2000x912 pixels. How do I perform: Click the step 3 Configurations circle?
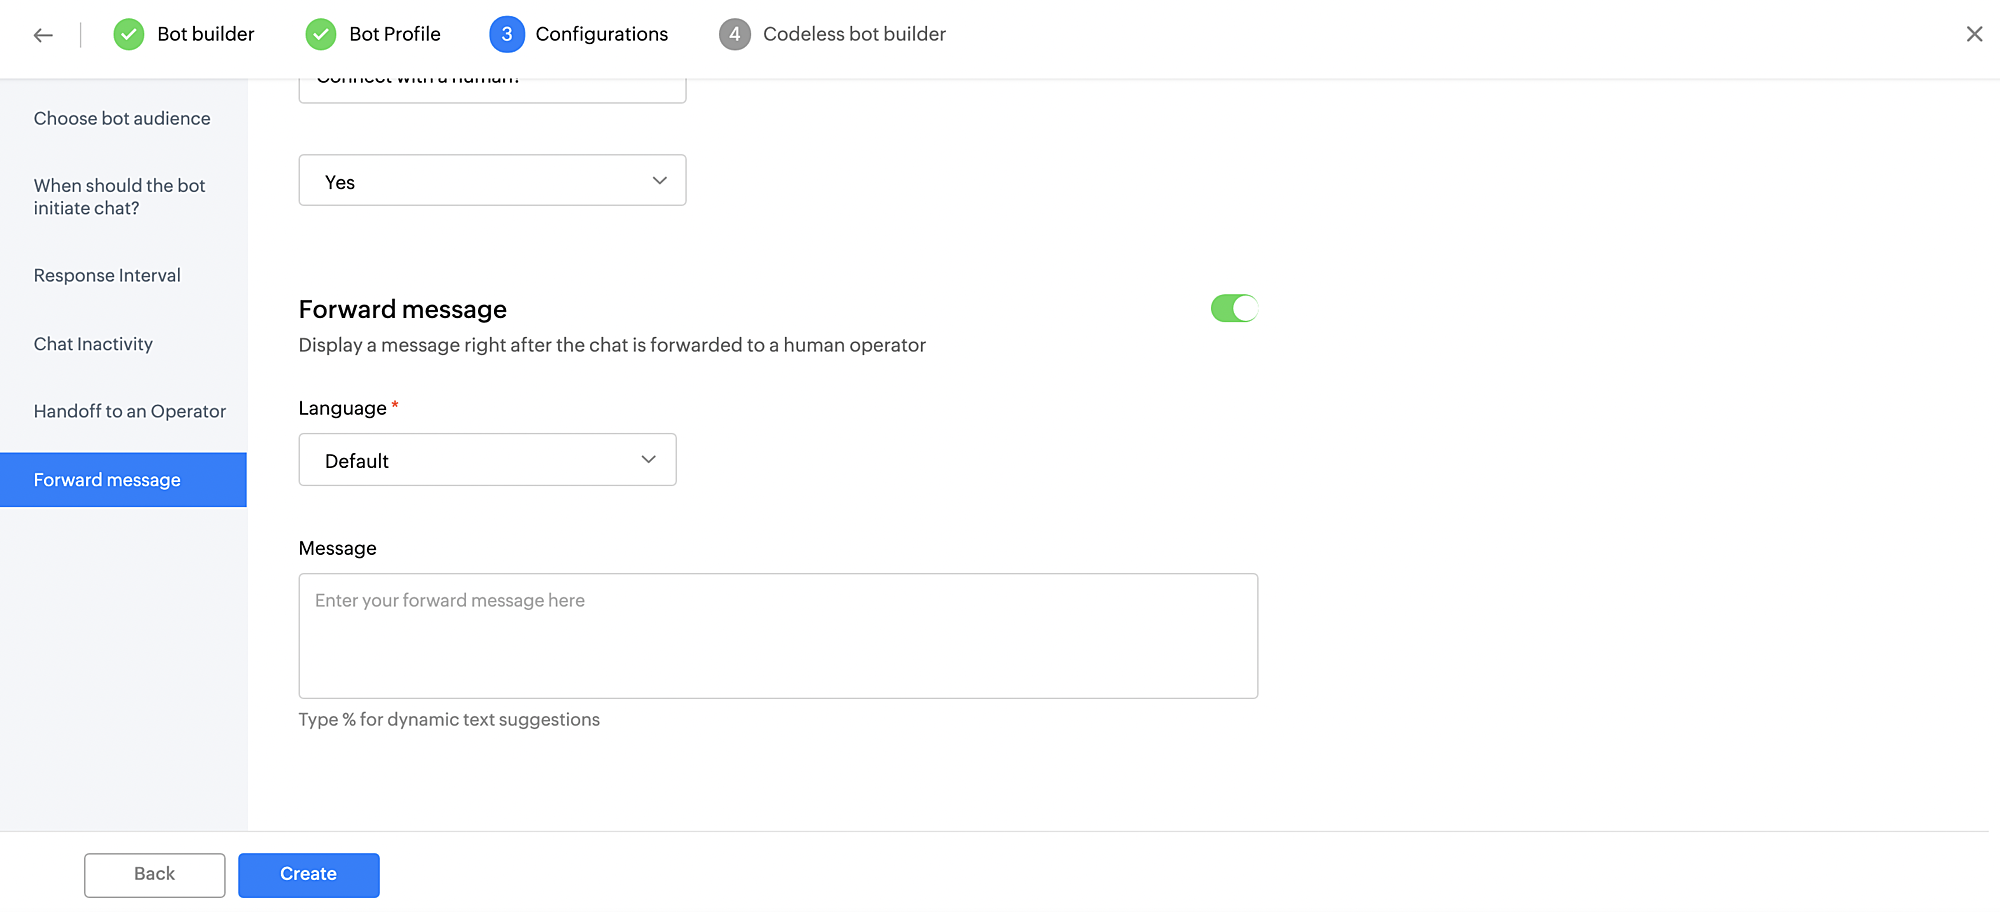pos(507,34)
